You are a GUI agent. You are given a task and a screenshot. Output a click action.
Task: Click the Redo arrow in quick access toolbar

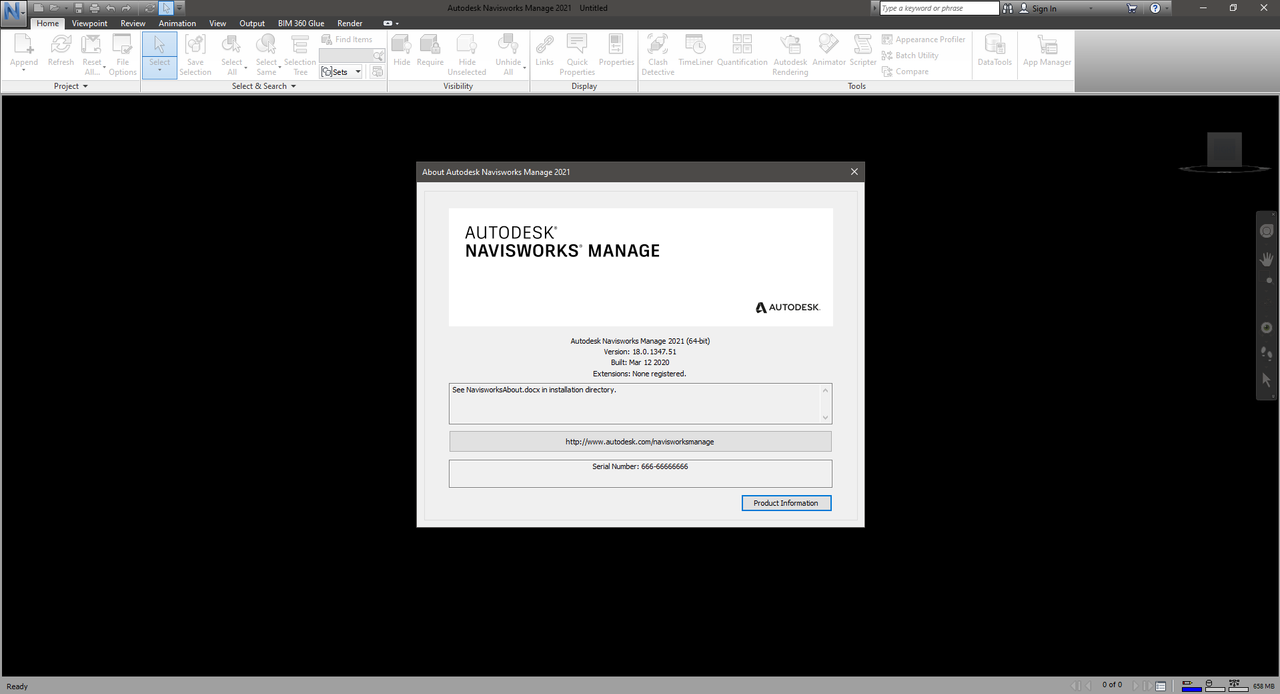point(126,8)
